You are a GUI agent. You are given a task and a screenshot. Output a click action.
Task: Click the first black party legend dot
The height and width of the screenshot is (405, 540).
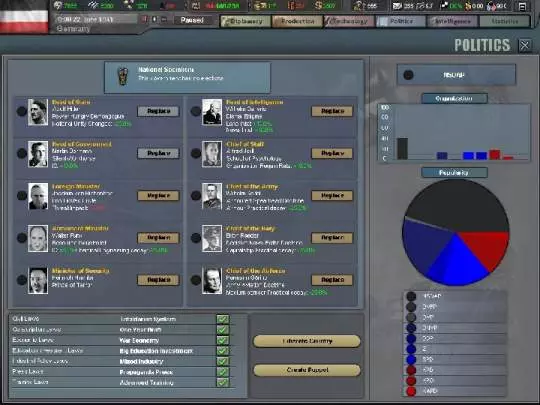pyautogui.click(x=411, y=296)
